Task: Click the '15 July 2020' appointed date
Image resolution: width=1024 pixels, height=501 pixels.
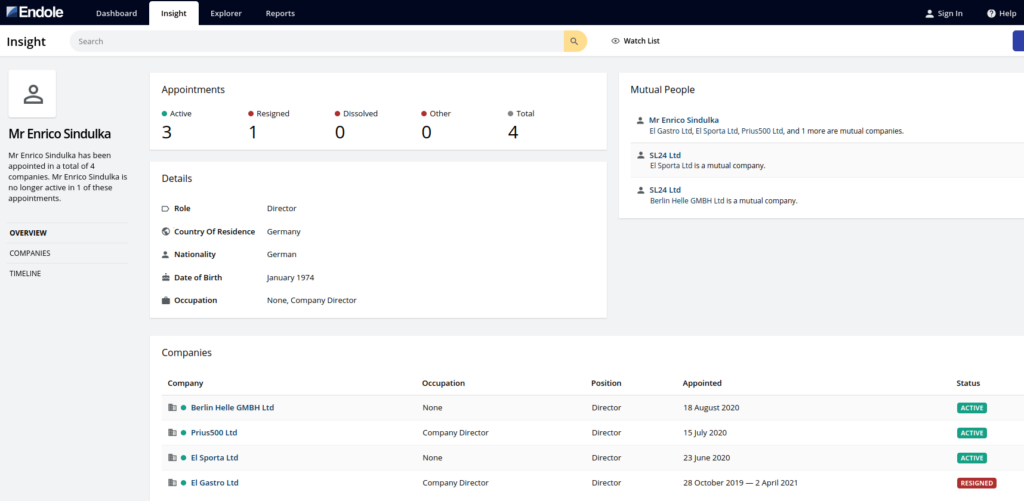Action: (x=705, y=432)
